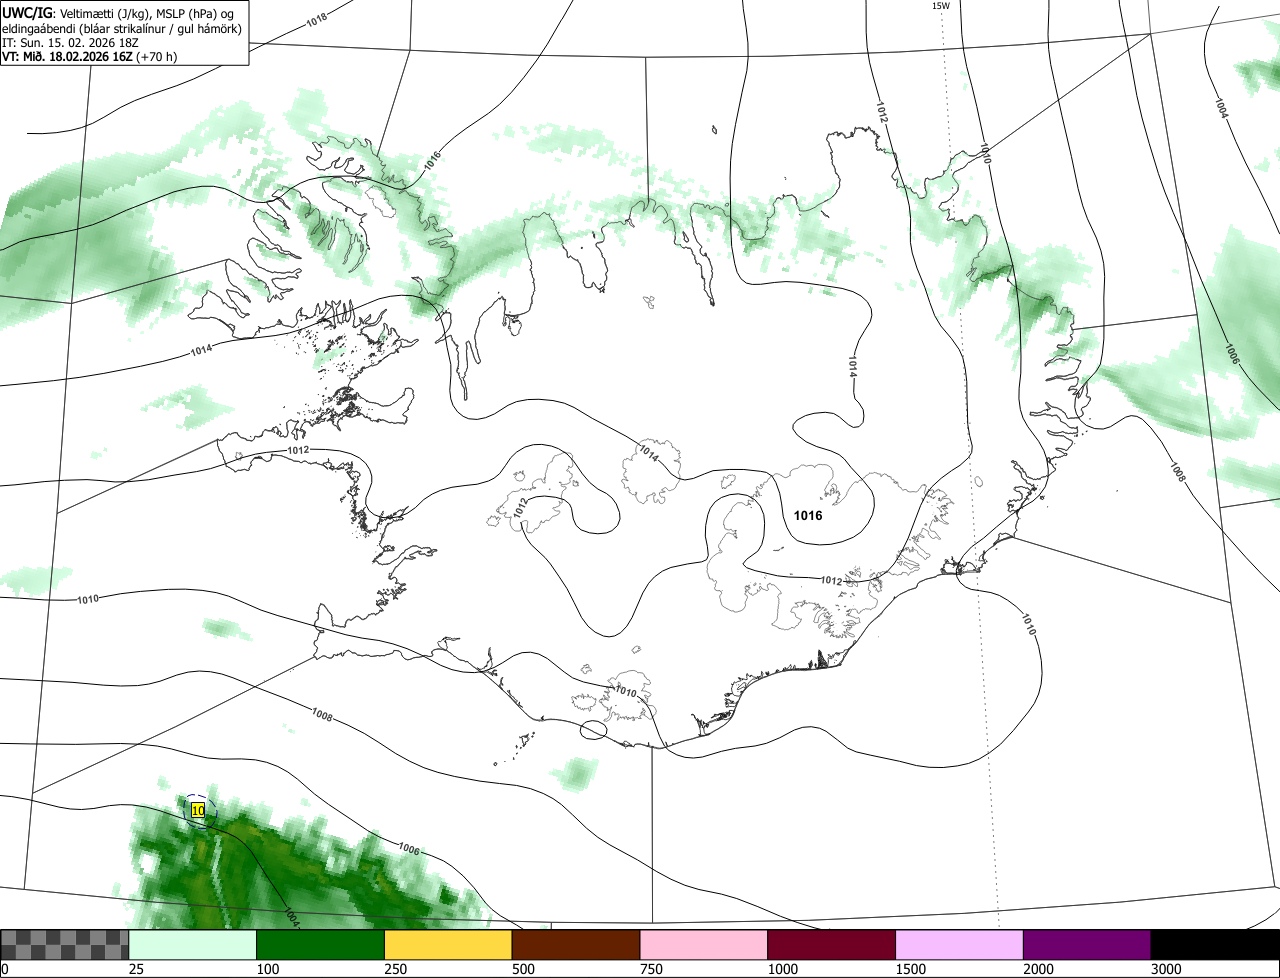
Task: Select the legend value '500'
Action: click(x=521, y=969)
